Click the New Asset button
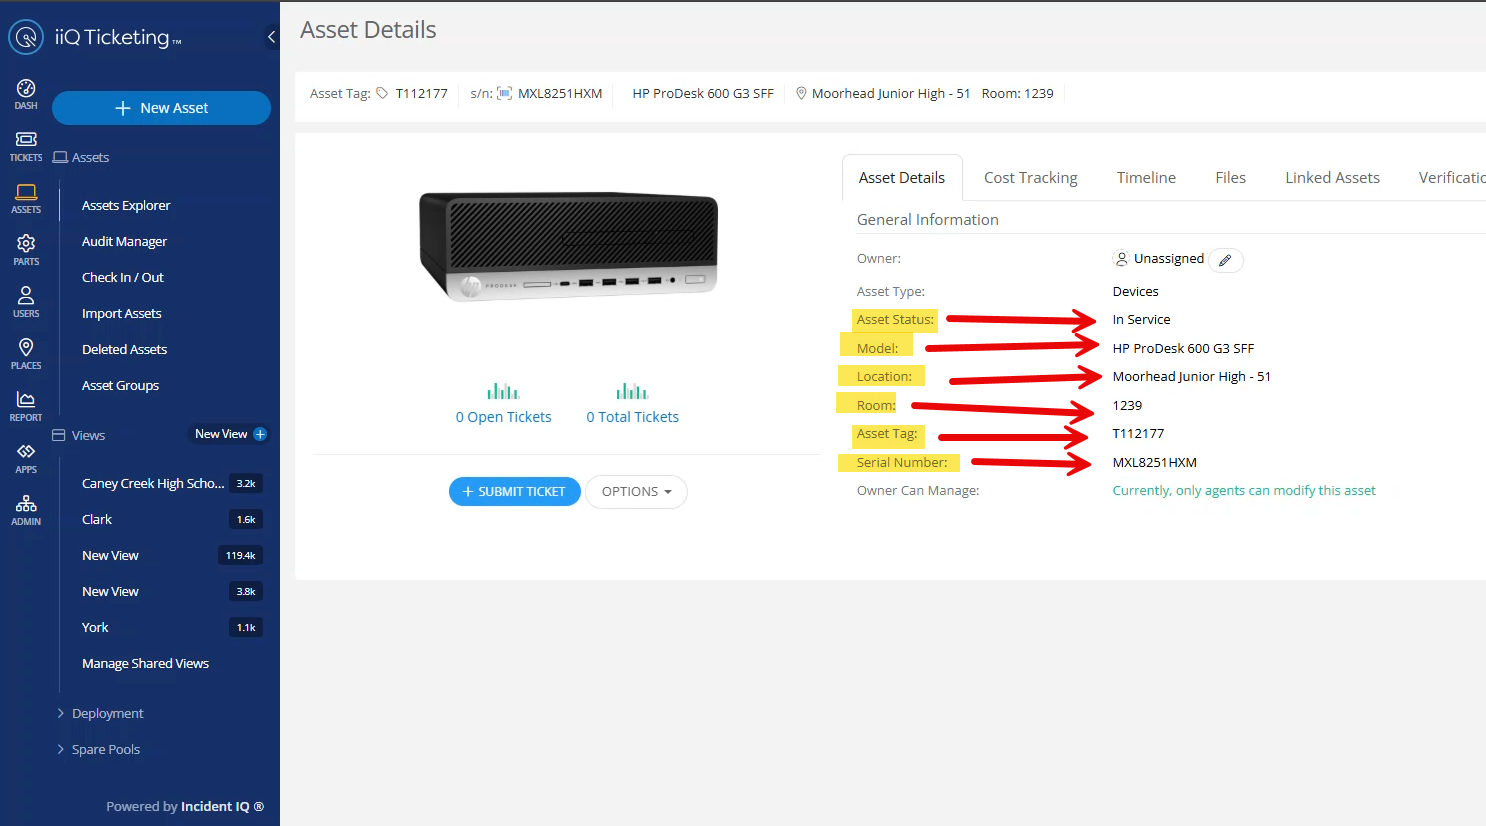This screenshot has width=1486, height=826. (160, 107)
